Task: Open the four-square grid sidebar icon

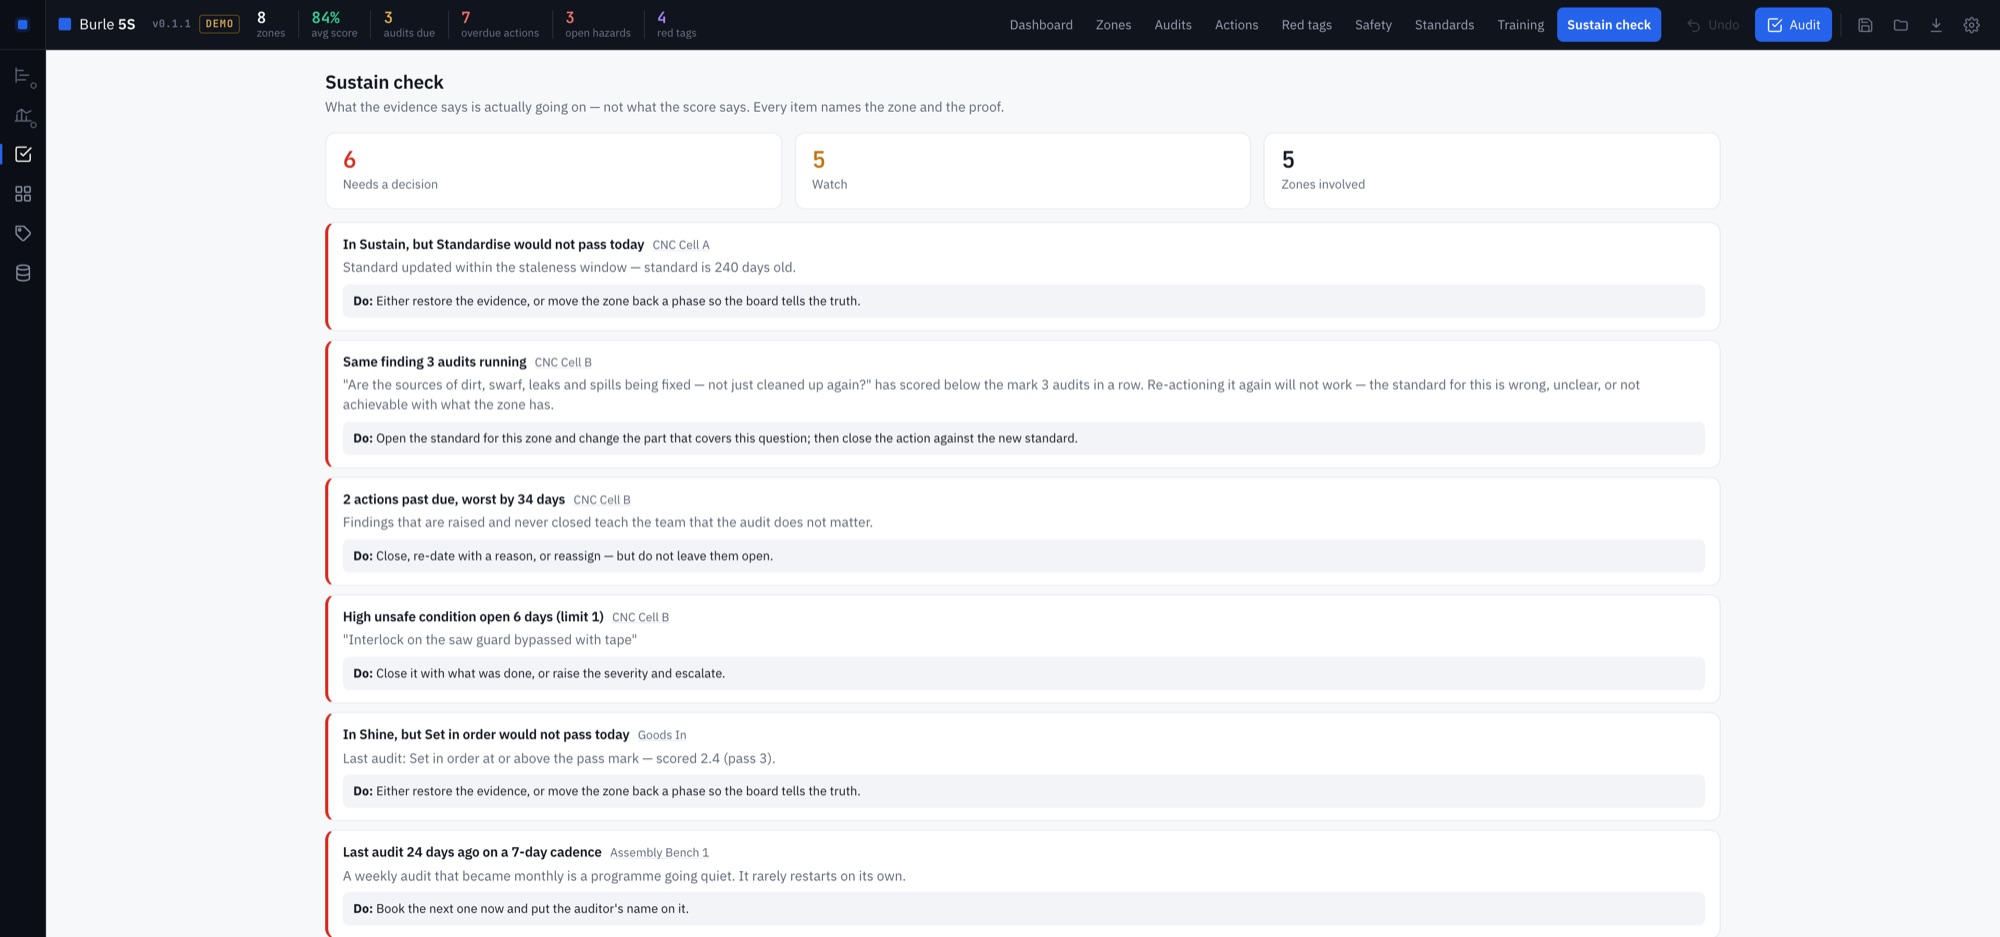Action: pos(24,194)
